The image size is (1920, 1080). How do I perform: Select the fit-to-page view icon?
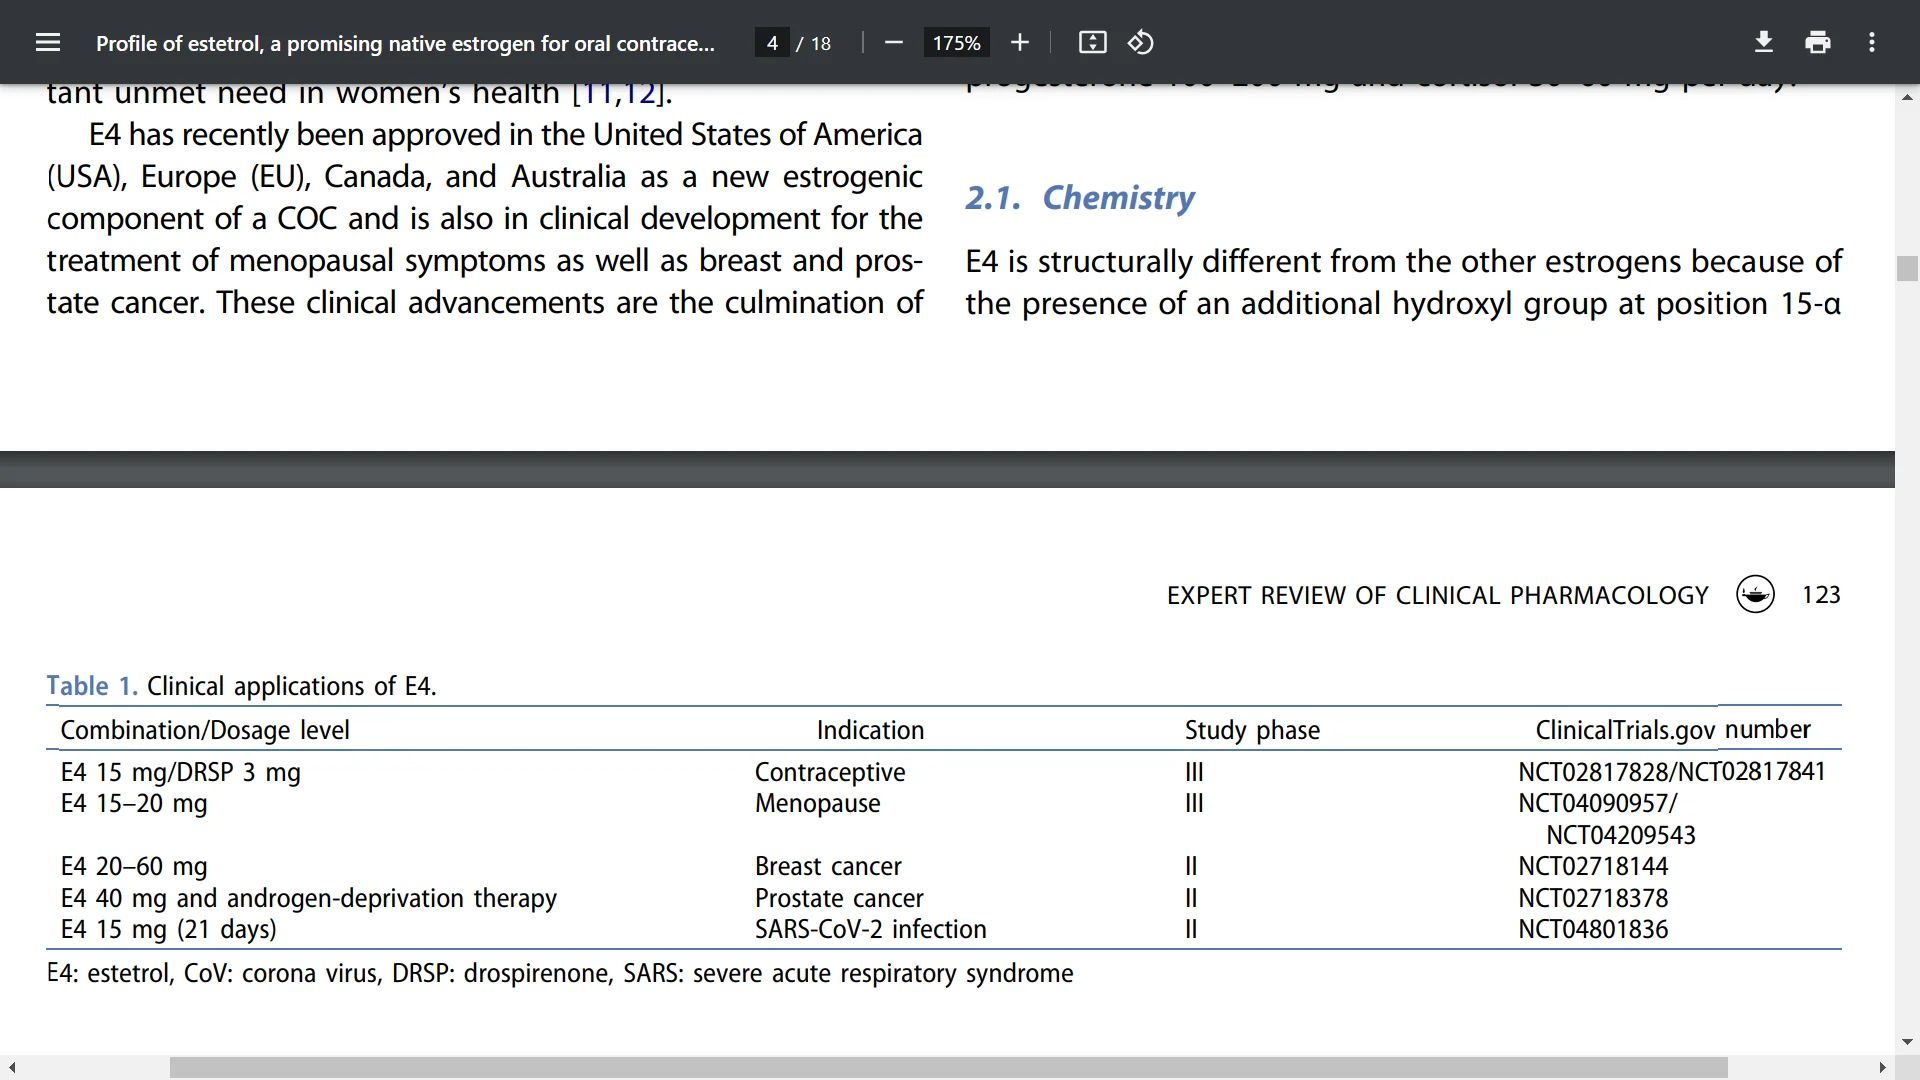1092,42
